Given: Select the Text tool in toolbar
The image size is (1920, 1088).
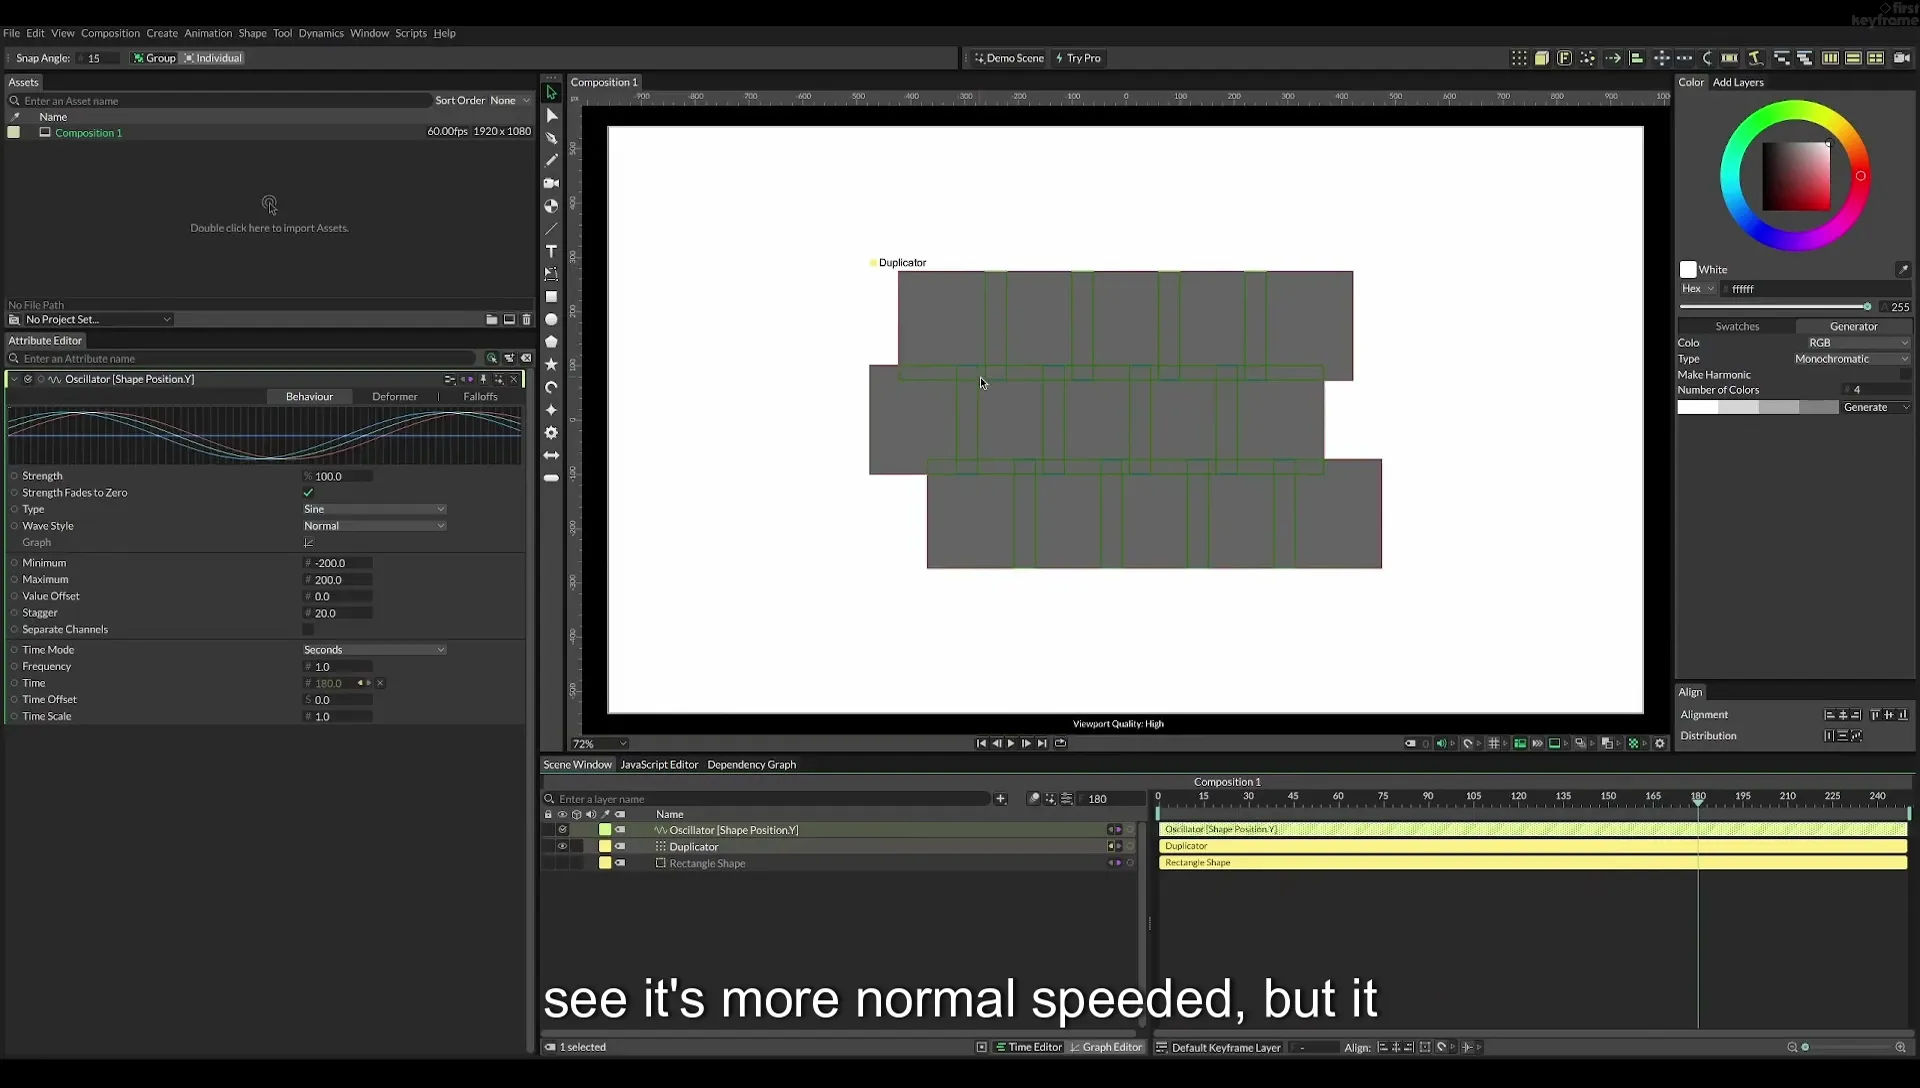Looking at the screenshot, I should [551, 251].
